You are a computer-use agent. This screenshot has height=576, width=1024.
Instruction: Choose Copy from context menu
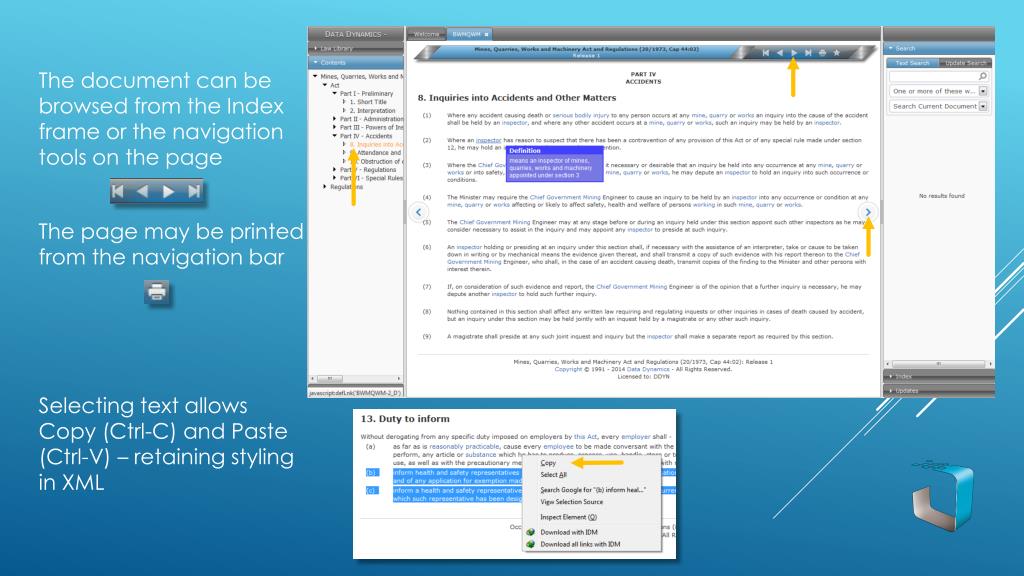[x=549, y=463]
